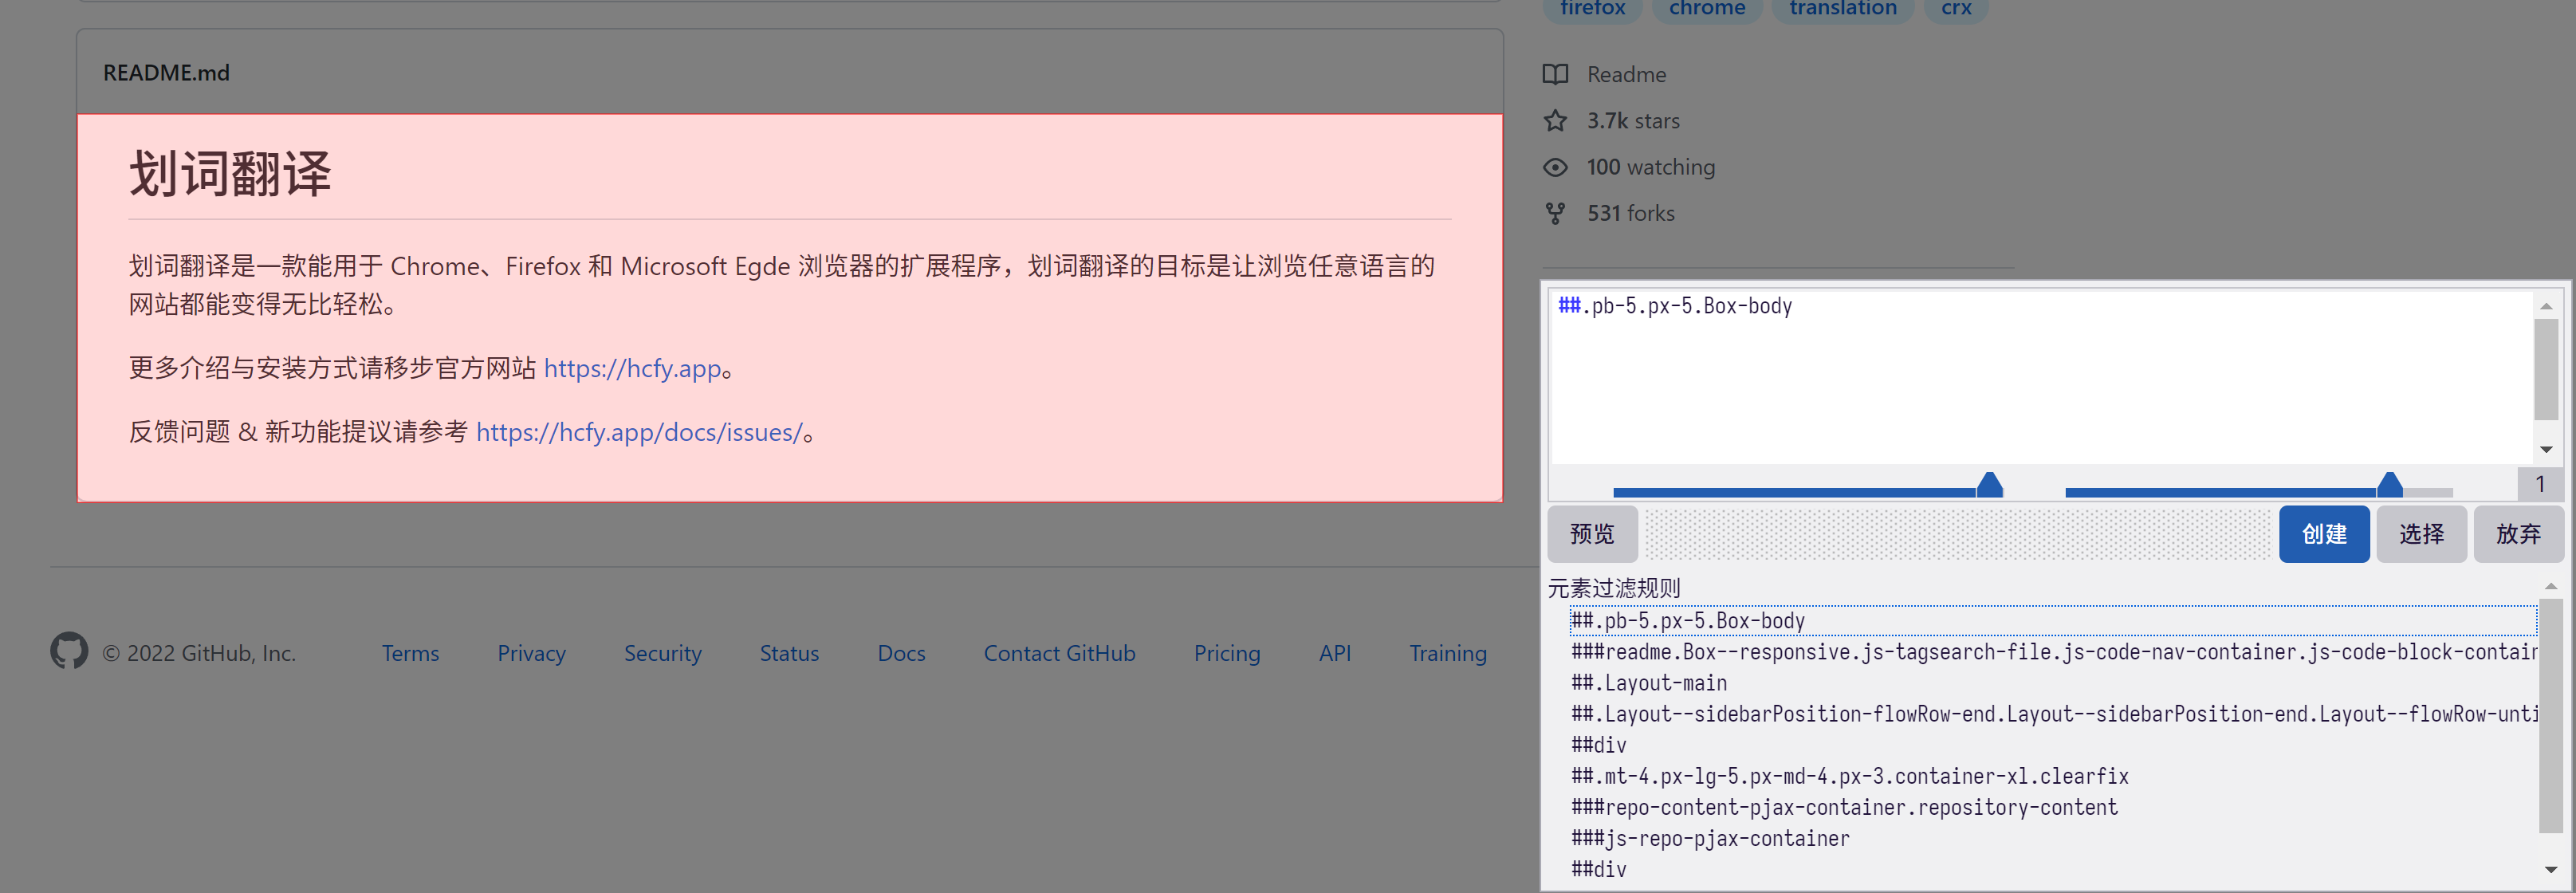Click the 创建 (create) button
The width and height of the screenshot is (2576, 893).
[2323, 534]
